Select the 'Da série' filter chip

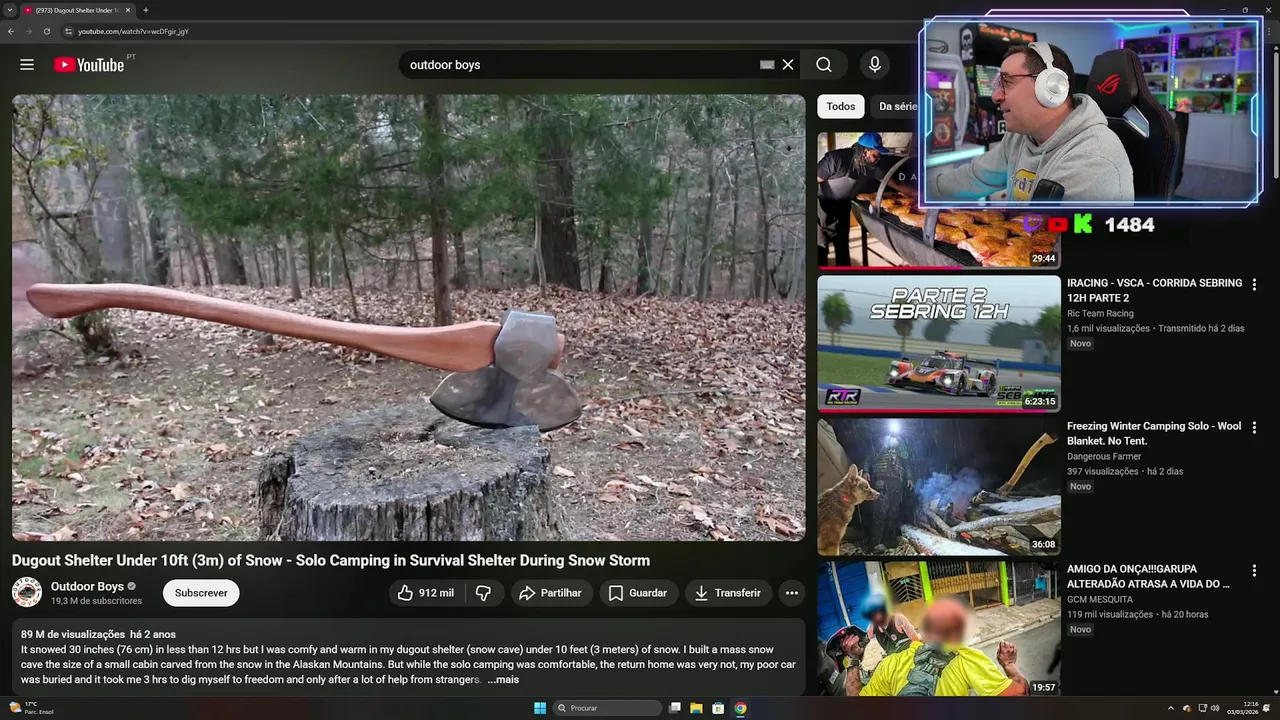[897, 106]
